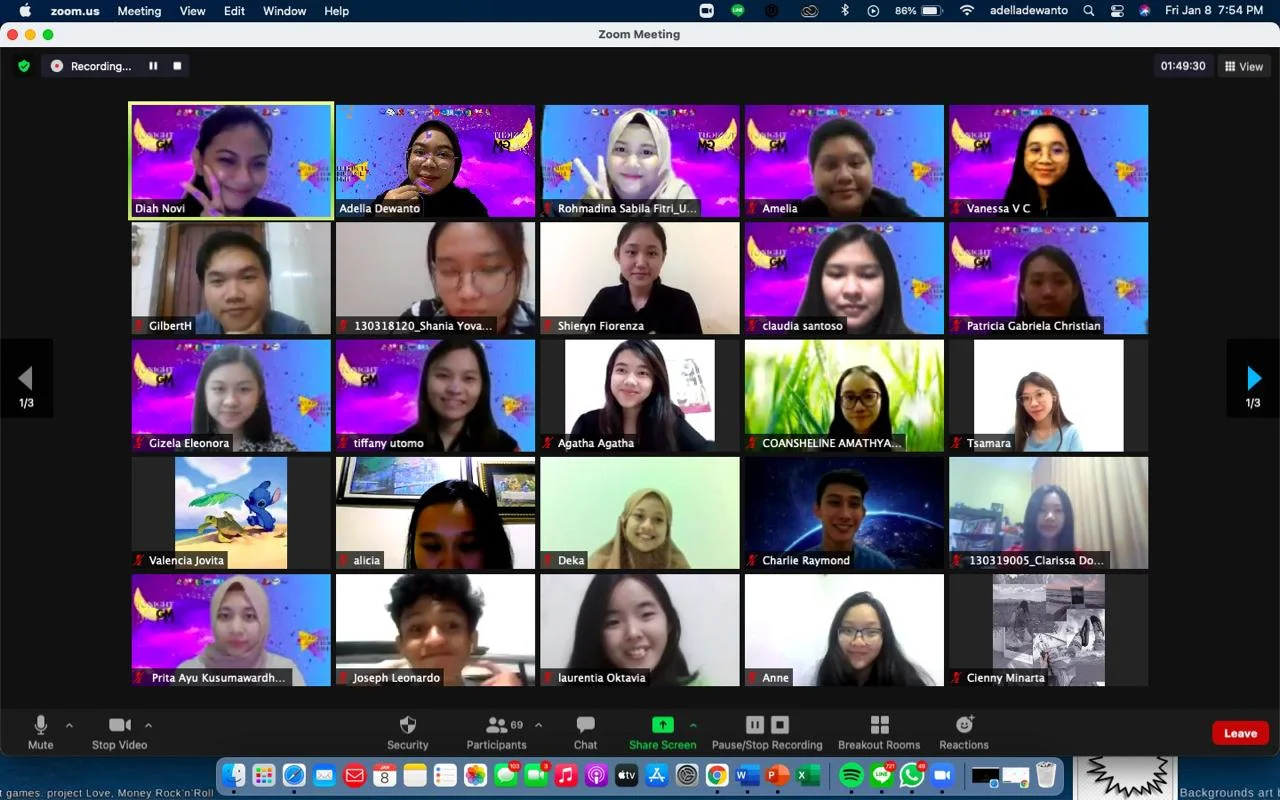Open PowerPoint from the Dock

(x=777, y=775)
